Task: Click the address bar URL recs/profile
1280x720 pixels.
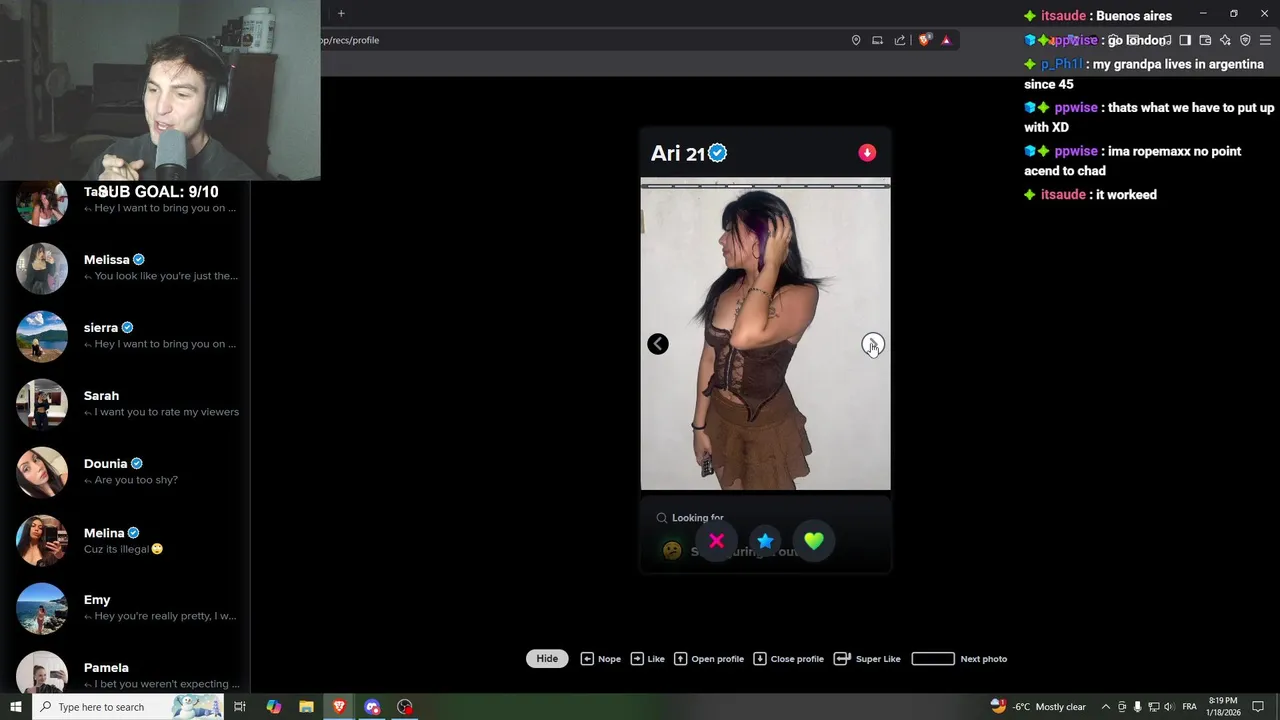Action: [349, 40]
